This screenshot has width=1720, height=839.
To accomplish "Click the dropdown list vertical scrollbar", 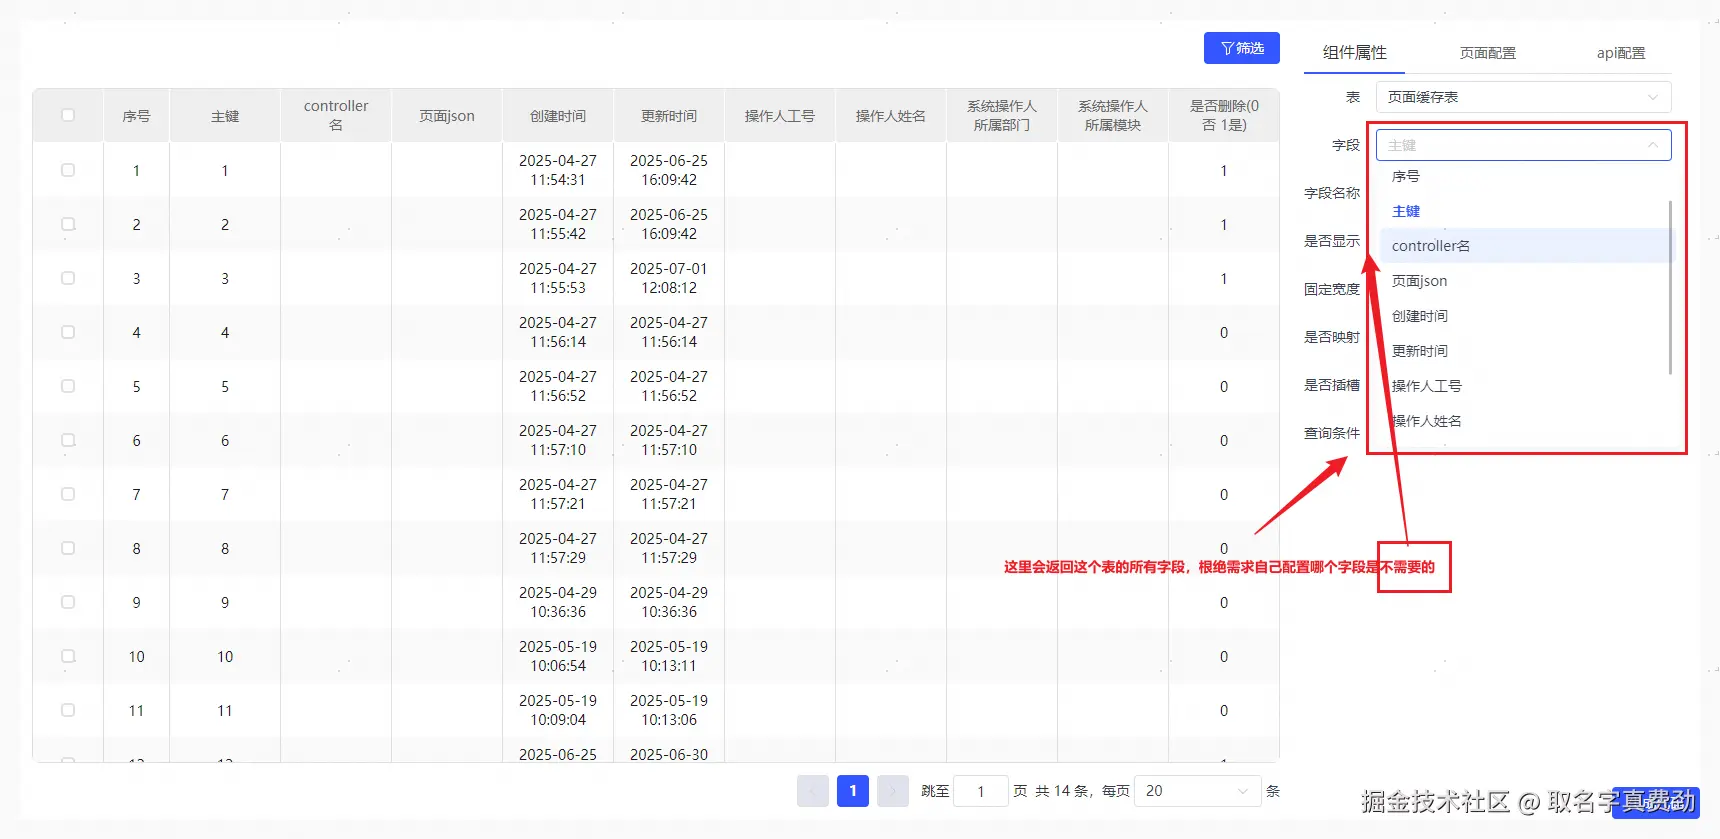I will pos(1670,288).
